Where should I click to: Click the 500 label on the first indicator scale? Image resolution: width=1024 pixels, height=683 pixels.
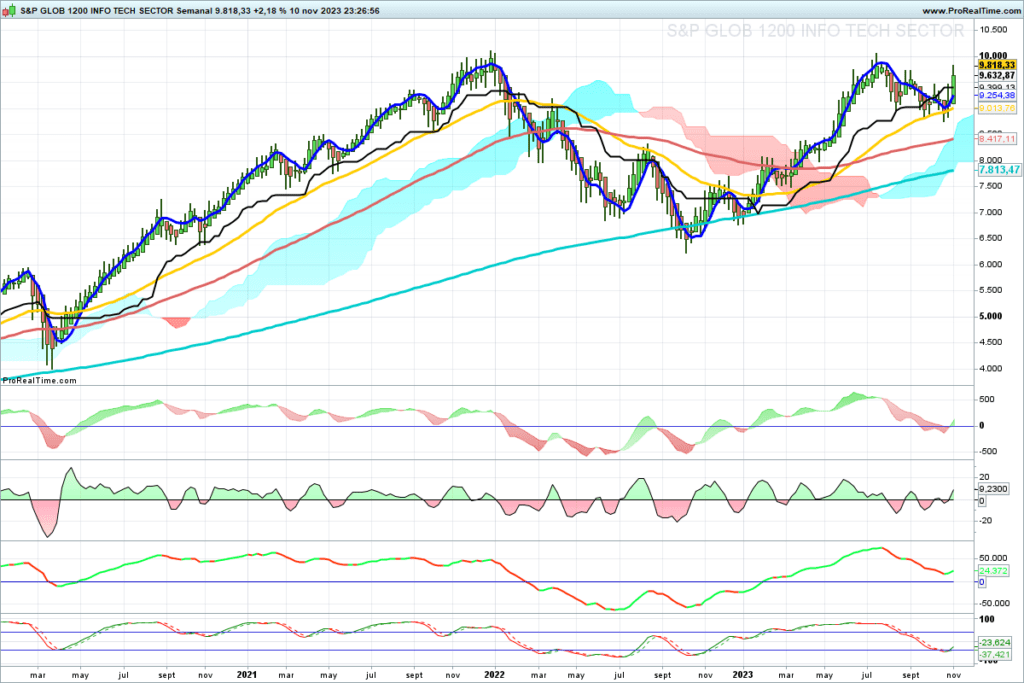coord(987,400)
